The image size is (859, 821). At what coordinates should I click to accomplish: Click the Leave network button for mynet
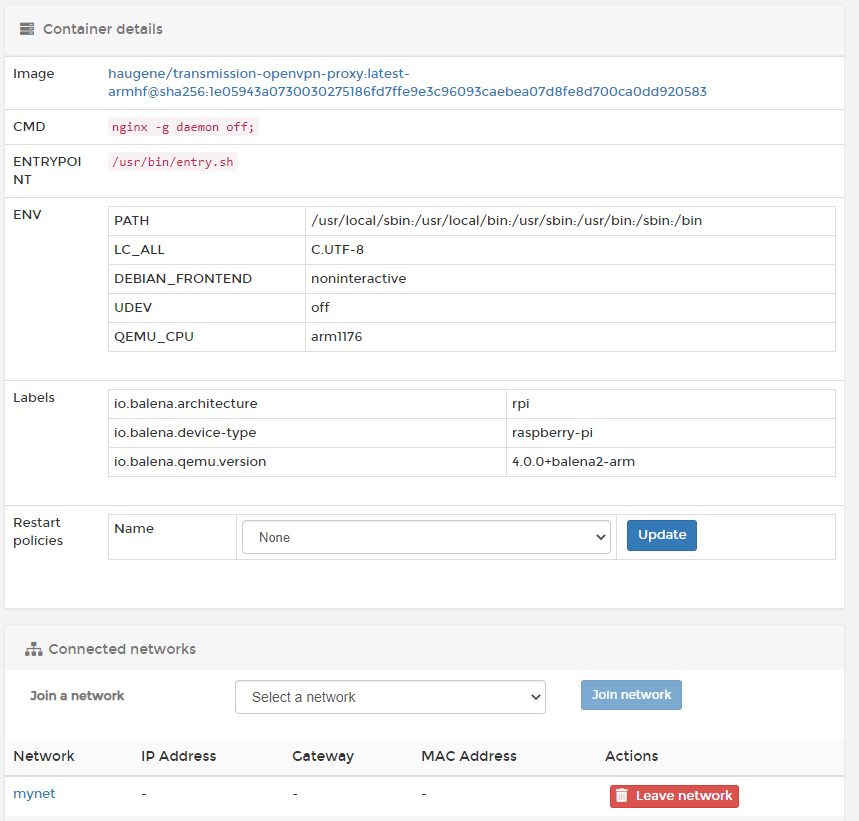tap(674, 796)
